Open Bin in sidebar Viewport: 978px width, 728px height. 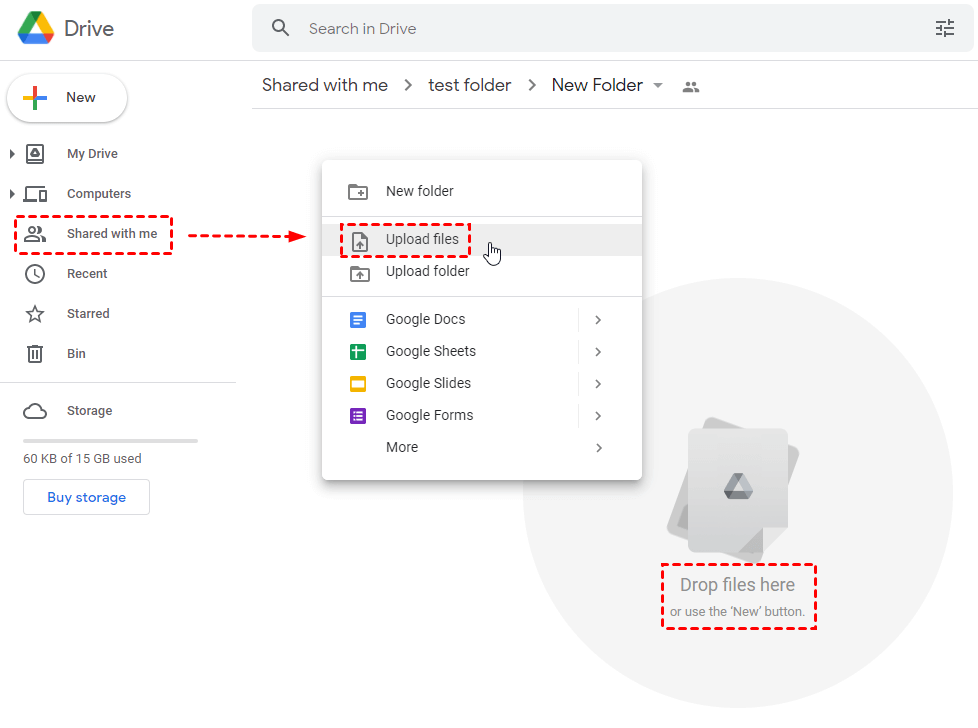[x=76, y=354]
